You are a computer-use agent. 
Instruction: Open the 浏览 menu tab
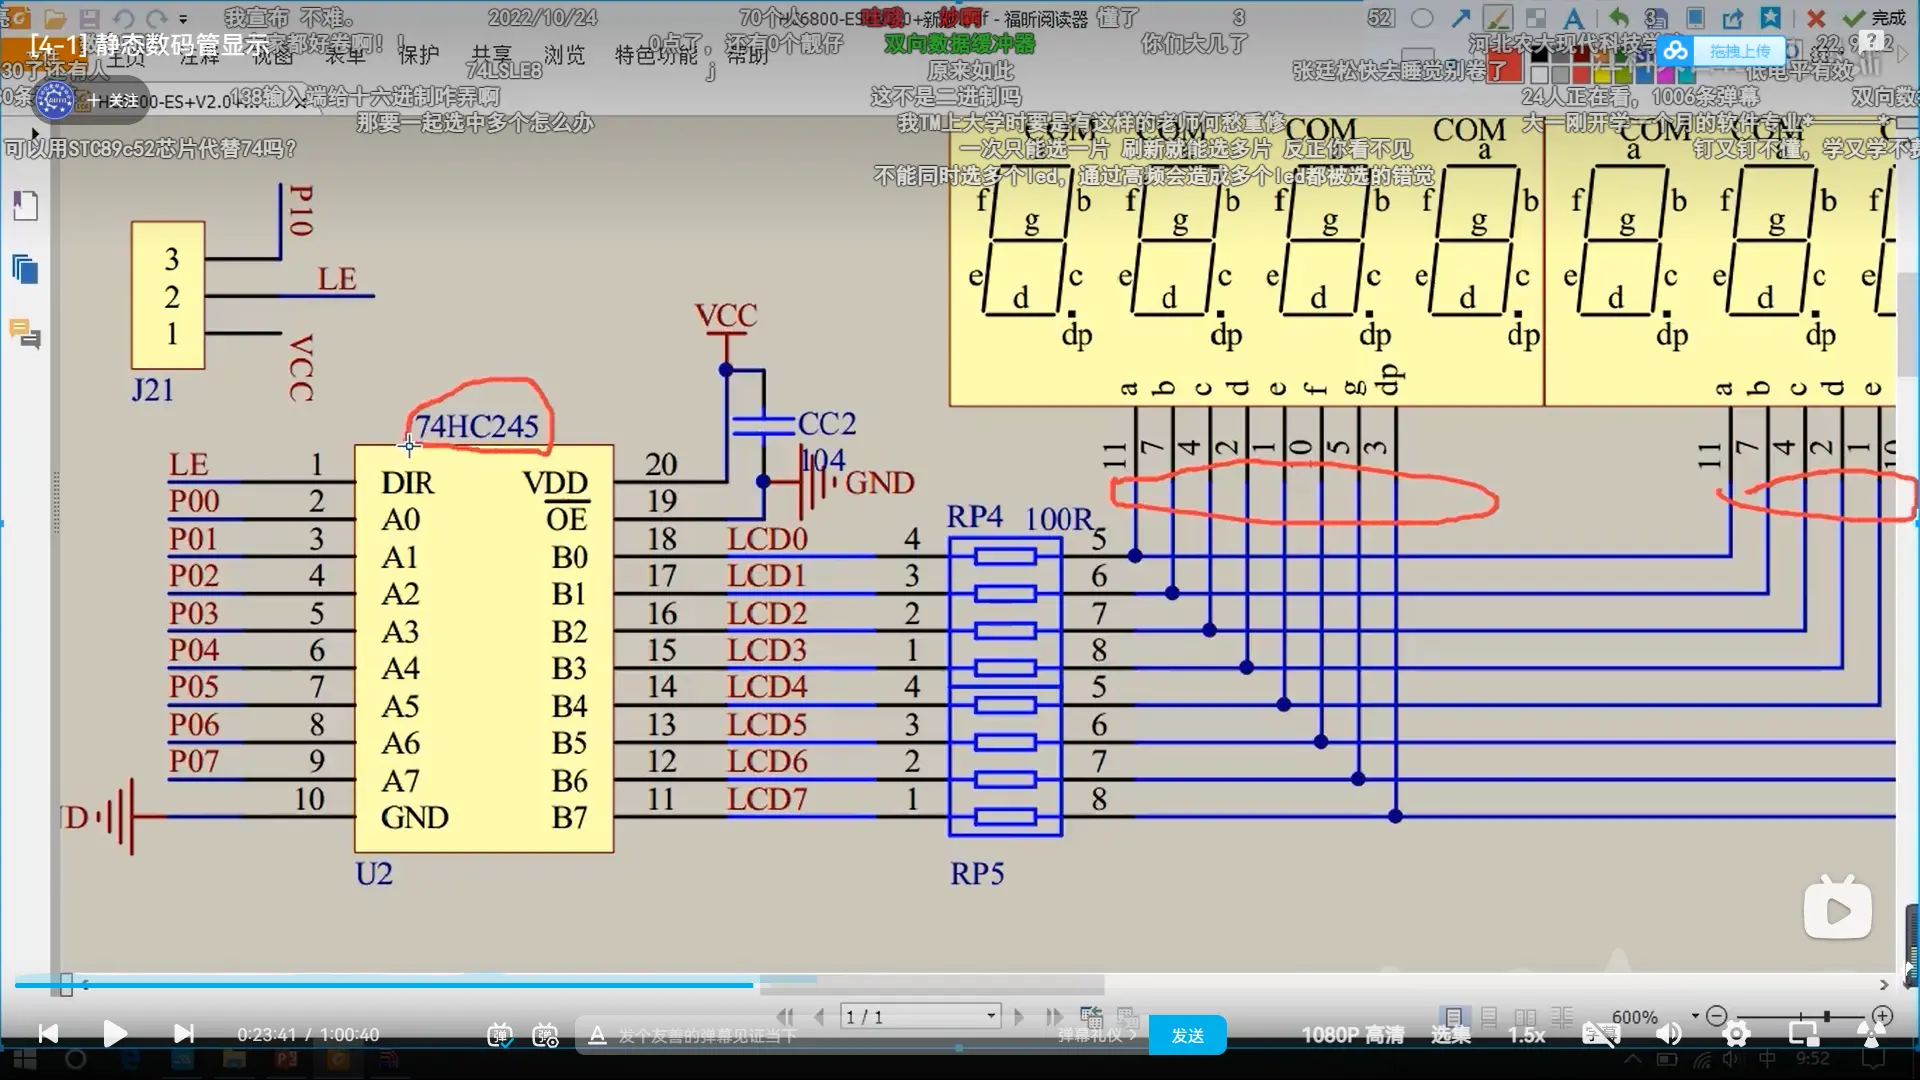[x=564, y=54]
